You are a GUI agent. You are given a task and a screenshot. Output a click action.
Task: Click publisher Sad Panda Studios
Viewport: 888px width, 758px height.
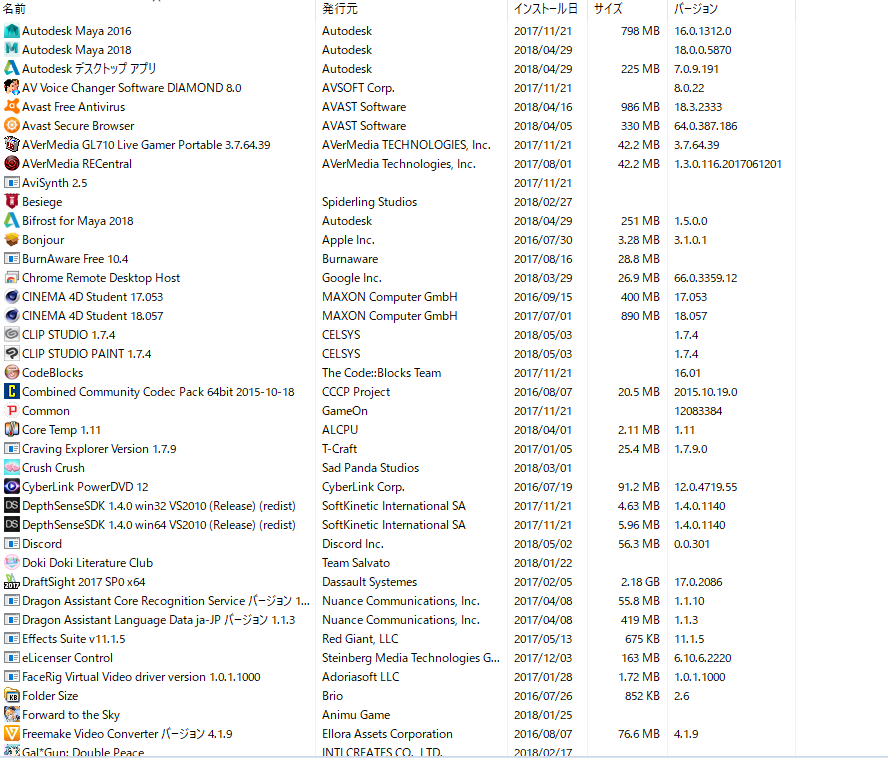(x=370, y=467)
